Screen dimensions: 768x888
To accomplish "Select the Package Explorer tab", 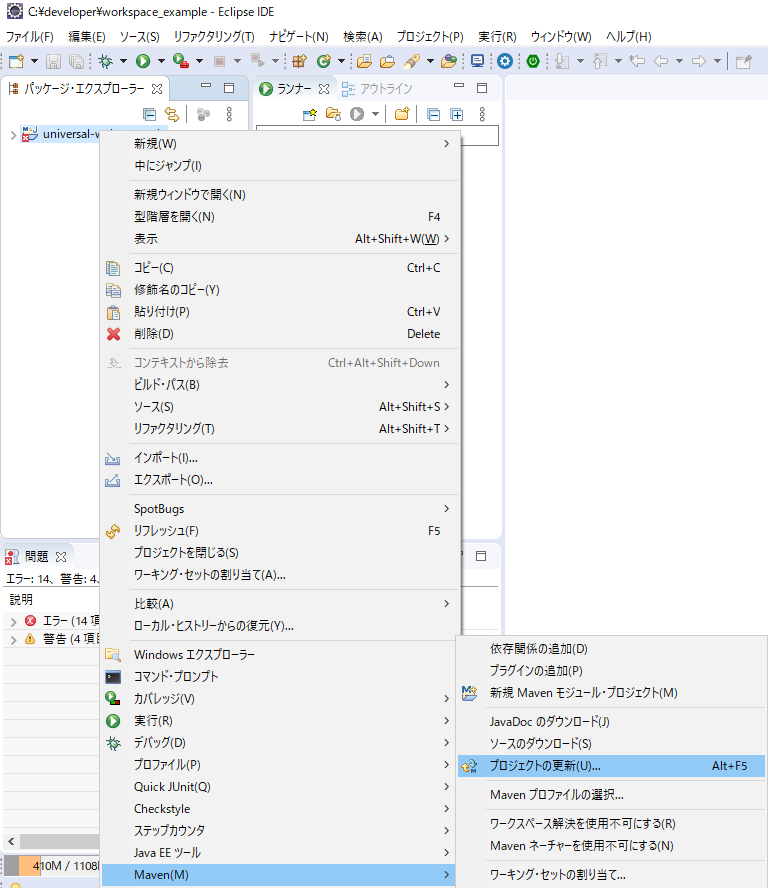I will click(85, 89).
